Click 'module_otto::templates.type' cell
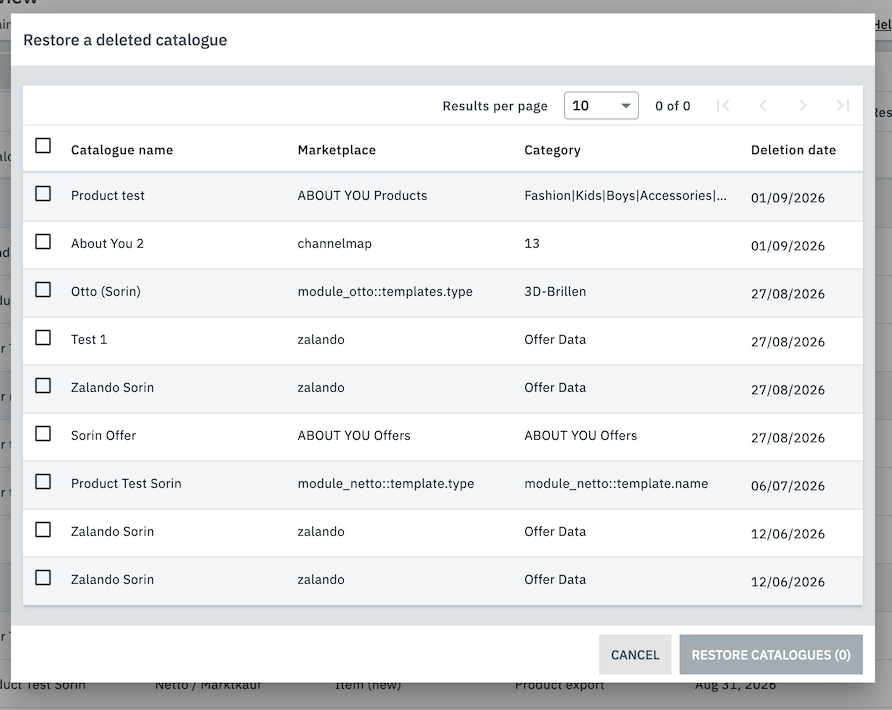Screen dimensions: 892x710 coord(385,291)
